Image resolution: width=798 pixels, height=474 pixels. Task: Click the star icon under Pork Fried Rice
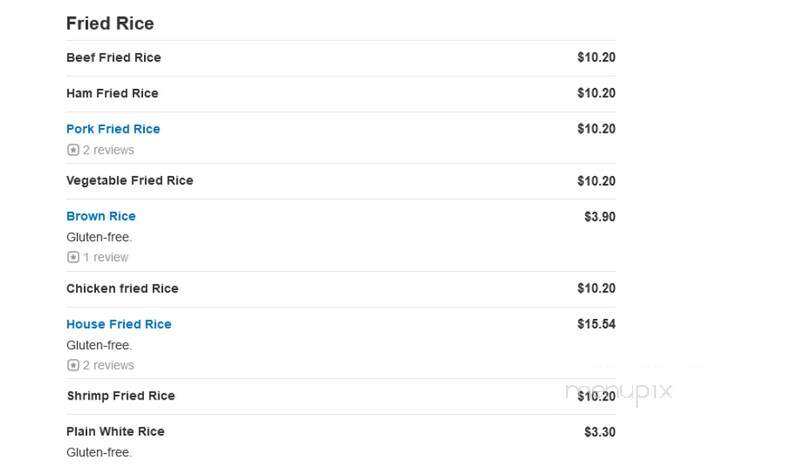[73, 150]
